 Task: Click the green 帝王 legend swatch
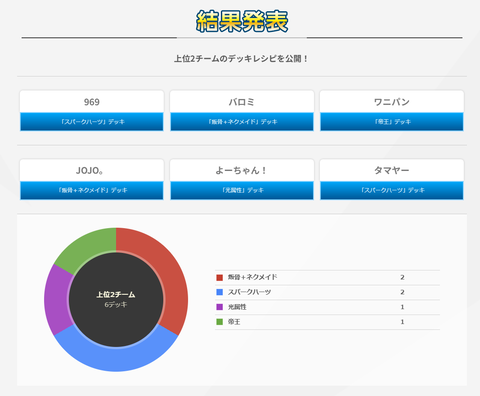pyautogui.click(x=219, y=322)
